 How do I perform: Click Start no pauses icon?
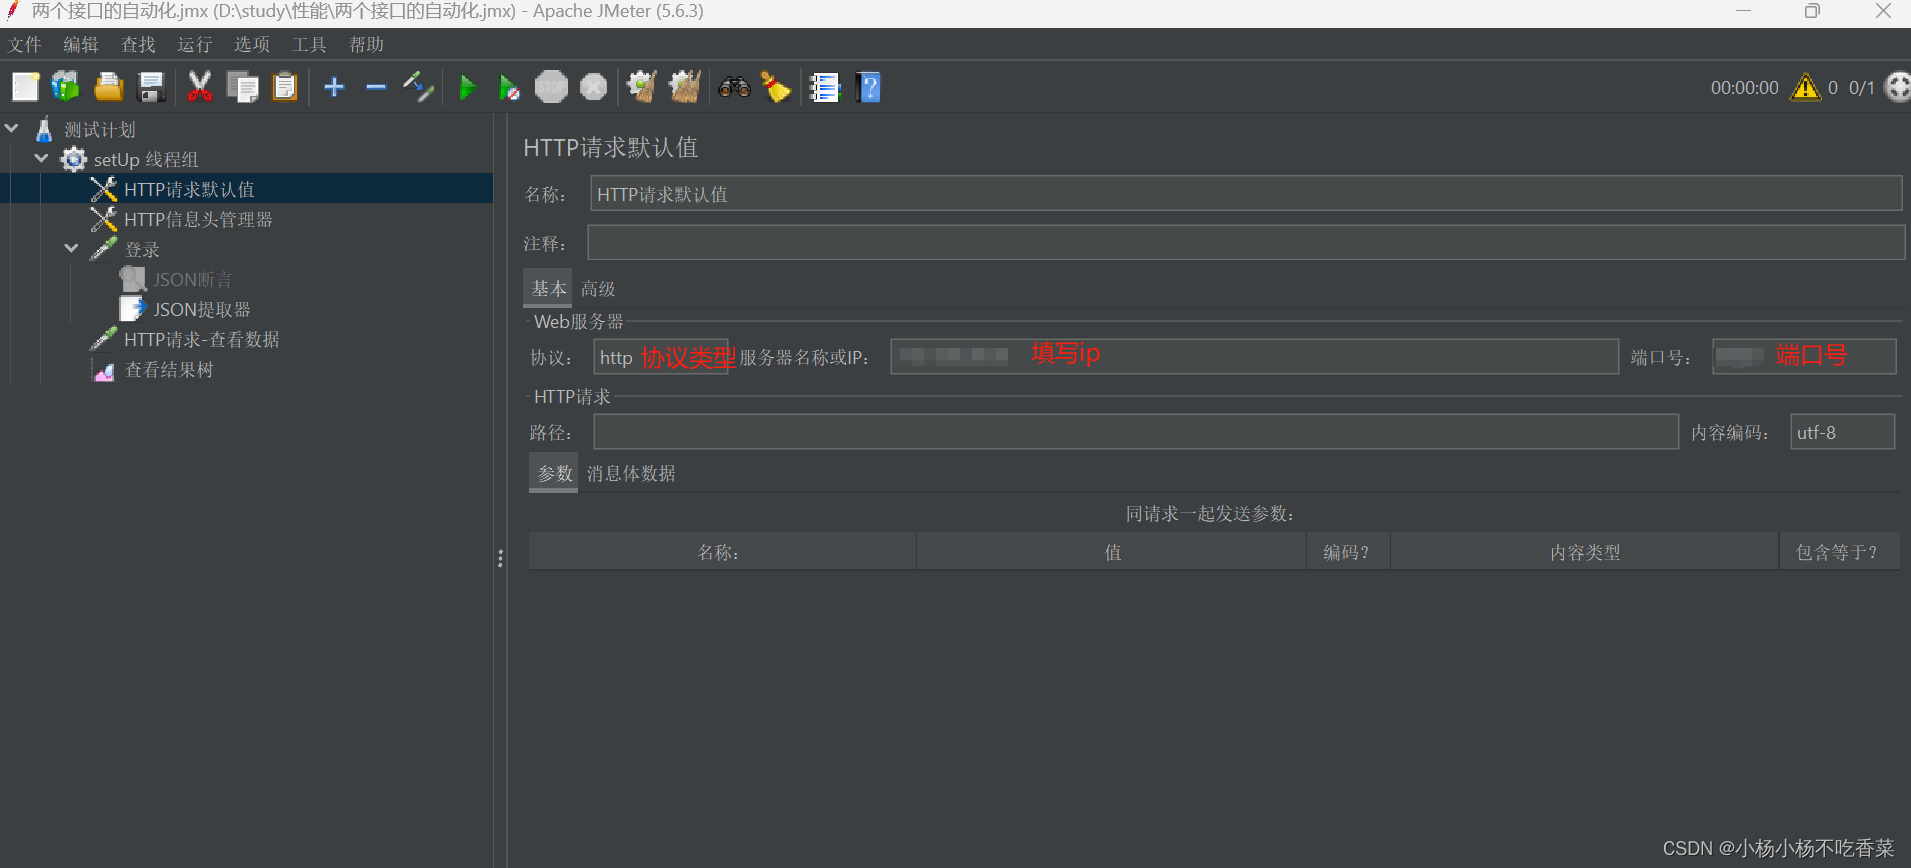(509, 87)
